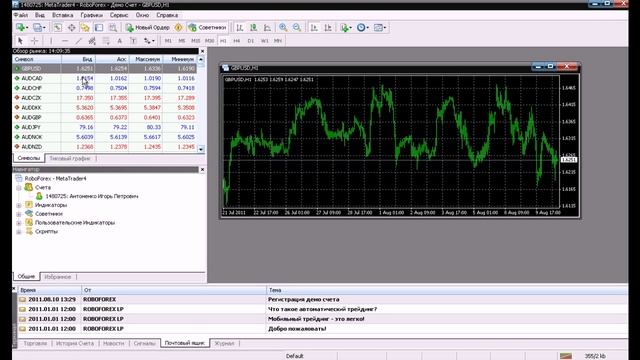Toggle the Navigator panel toolbar icon

85,27
